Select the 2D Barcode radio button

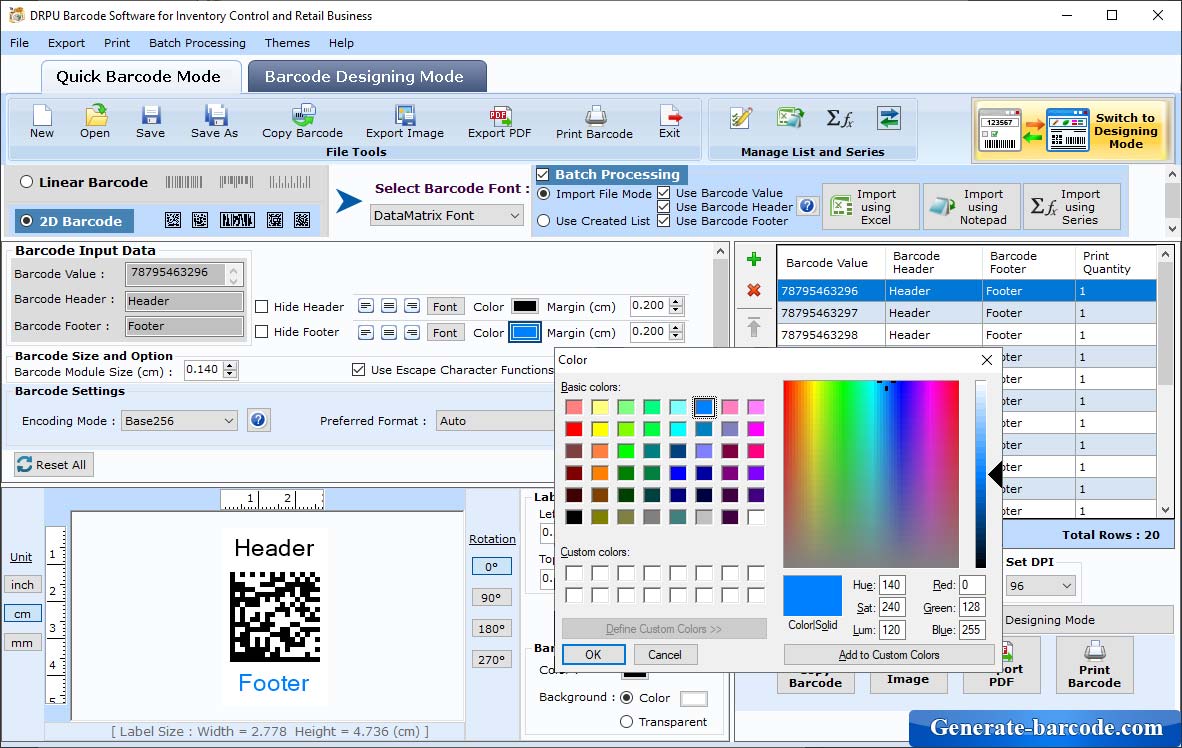click(27, 221)
